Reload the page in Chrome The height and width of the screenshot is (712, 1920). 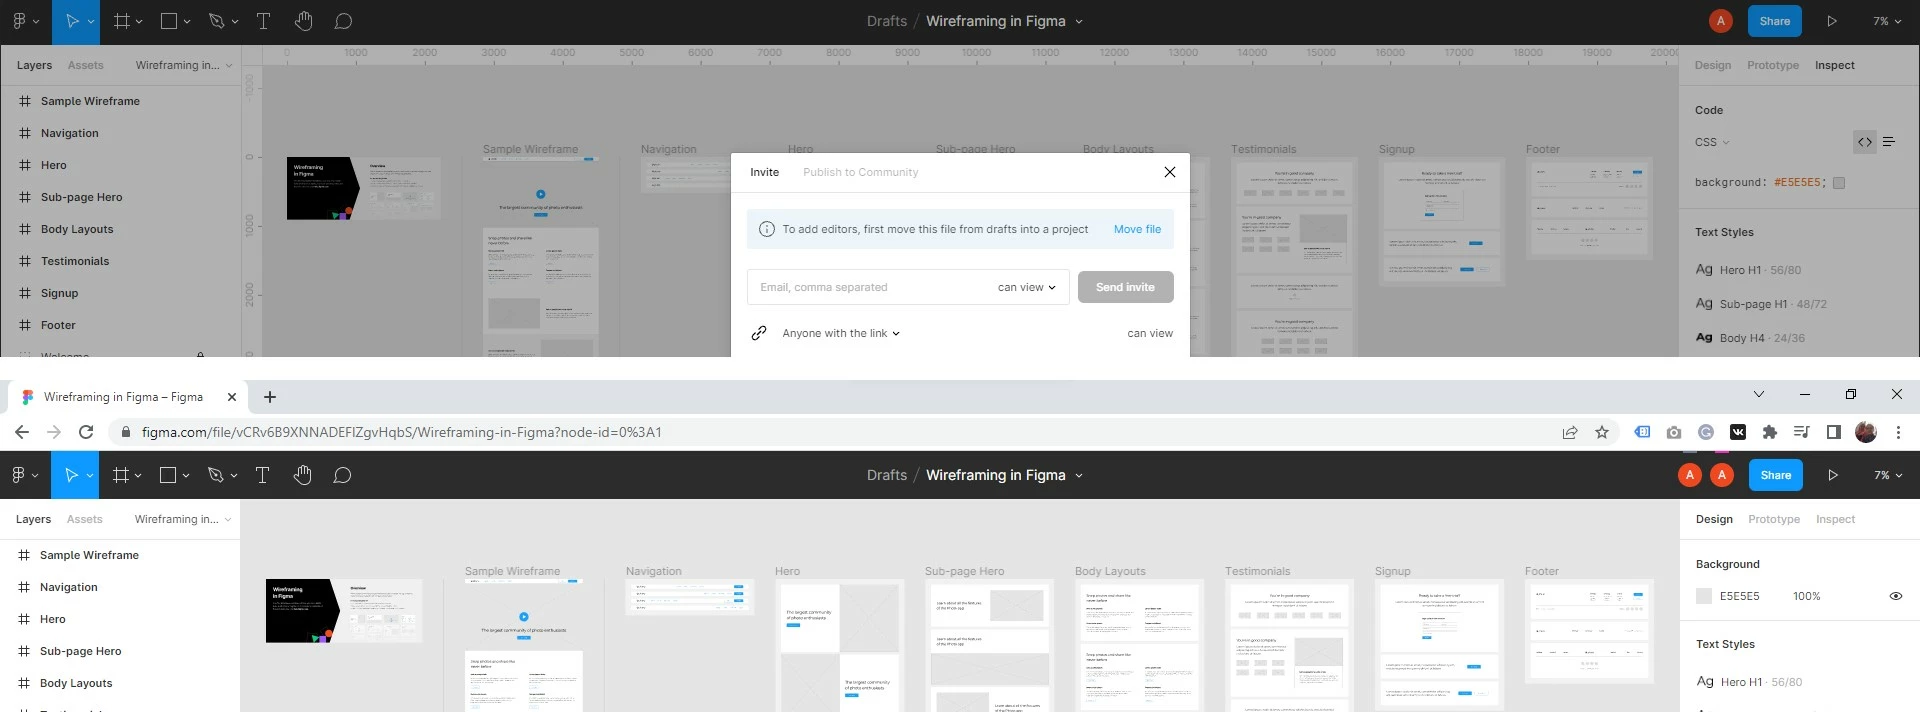click(86, 432)
